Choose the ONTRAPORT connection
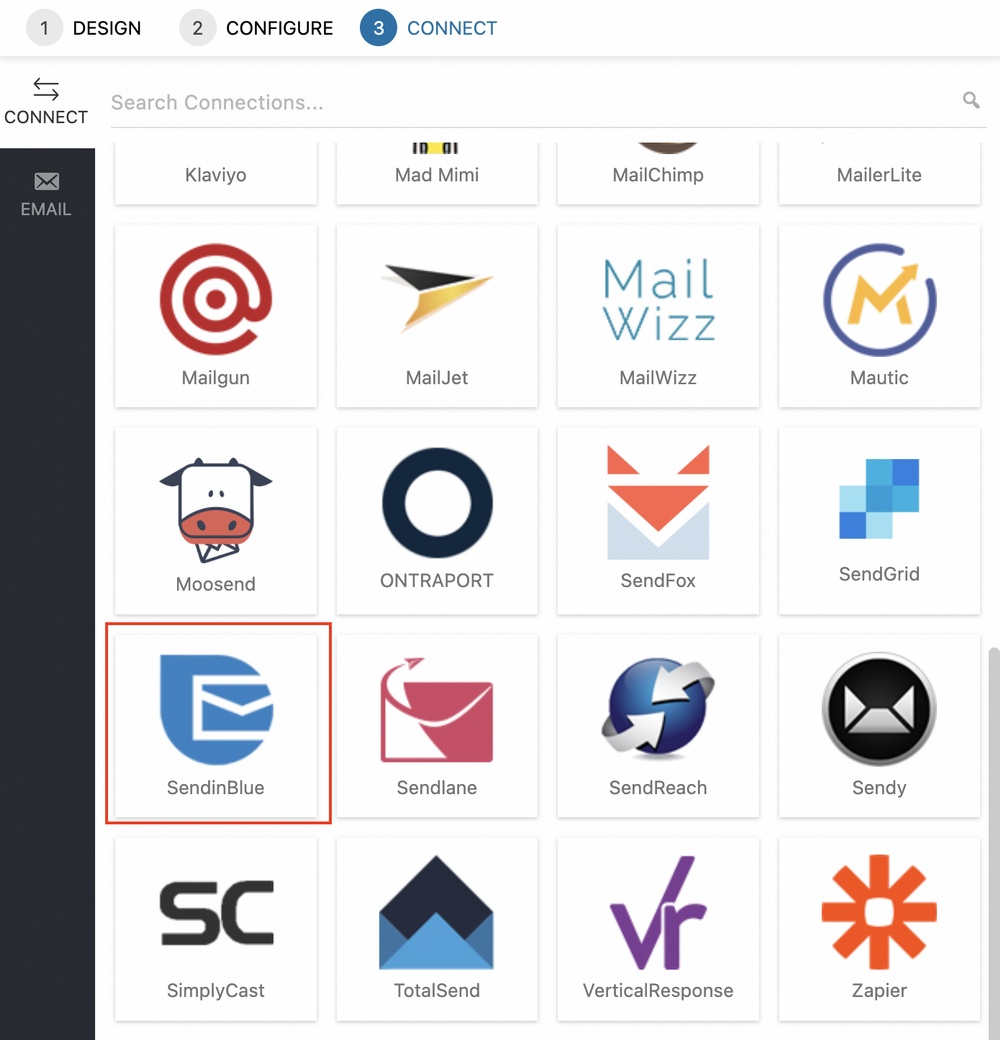 [437, 520]
